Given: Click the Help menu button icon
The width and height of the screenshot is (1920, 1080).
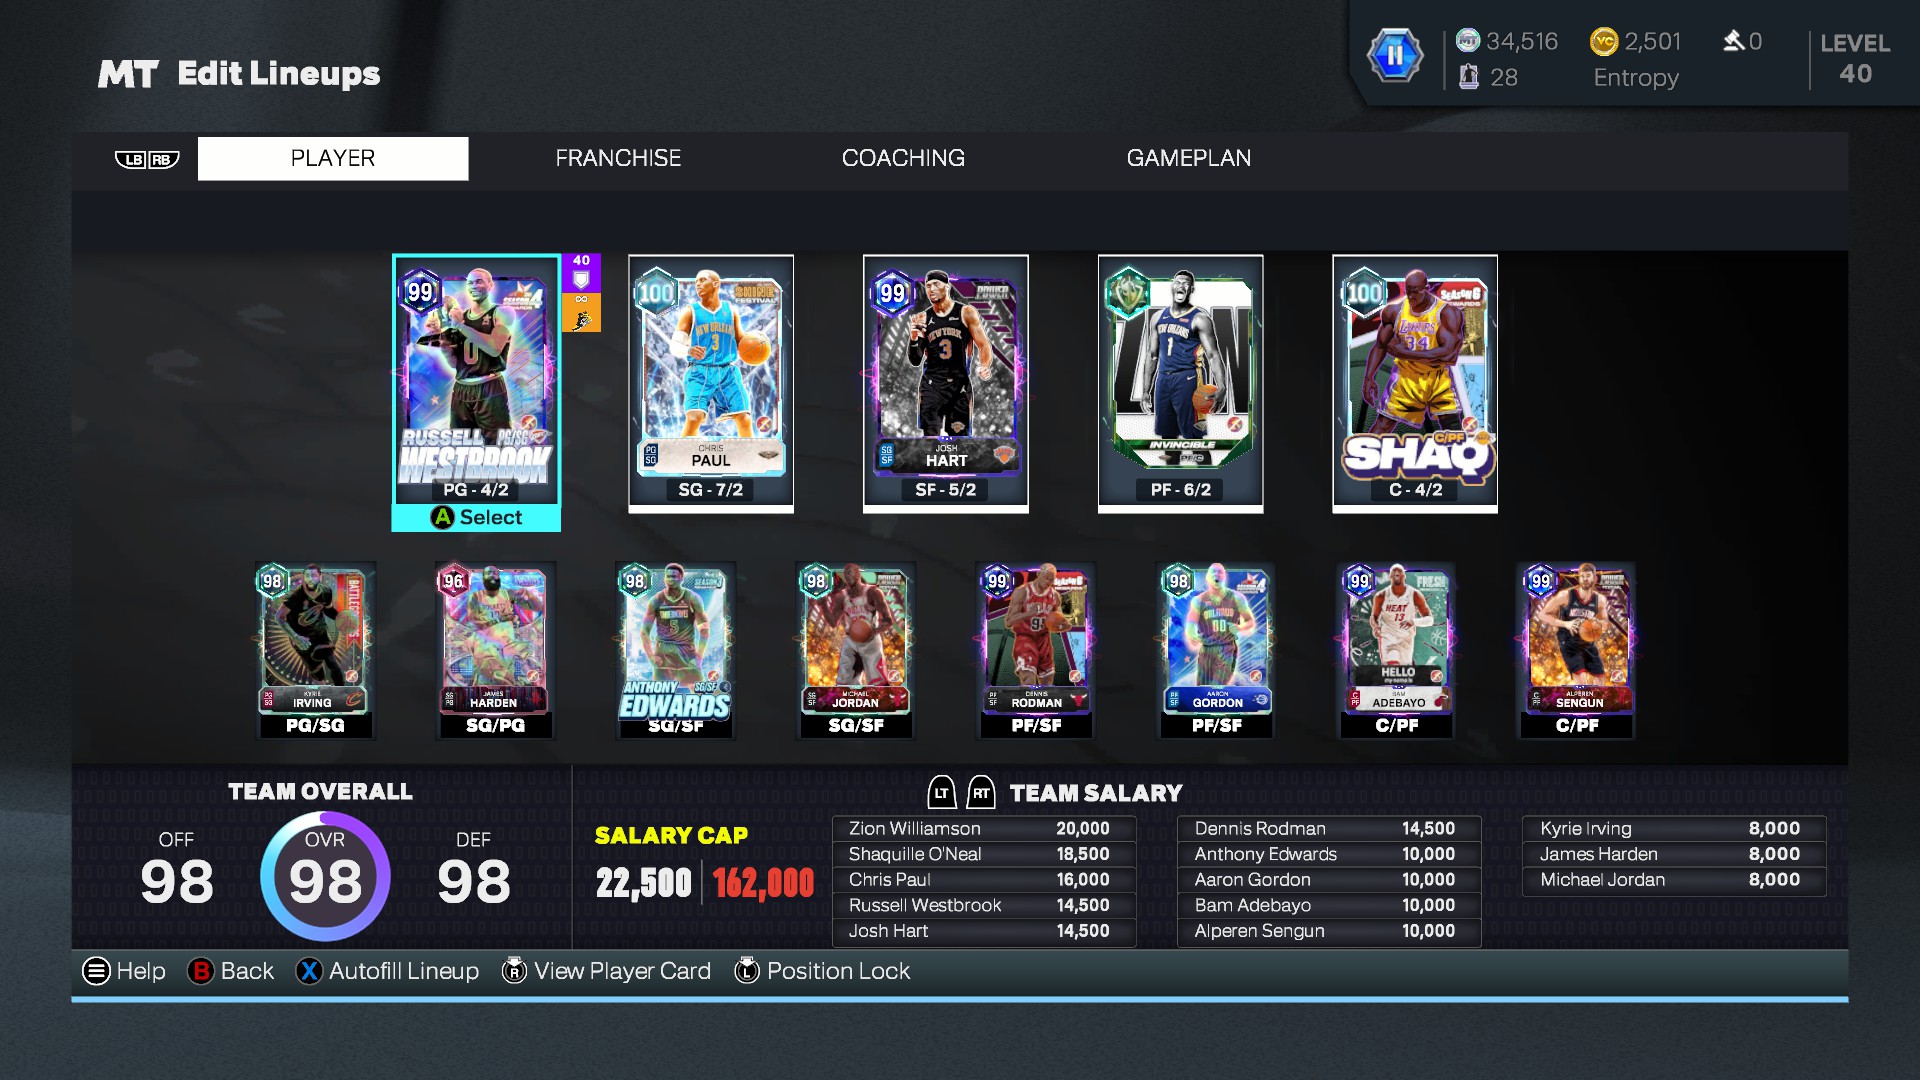Looking at the screenshot, I should (96, 971).
